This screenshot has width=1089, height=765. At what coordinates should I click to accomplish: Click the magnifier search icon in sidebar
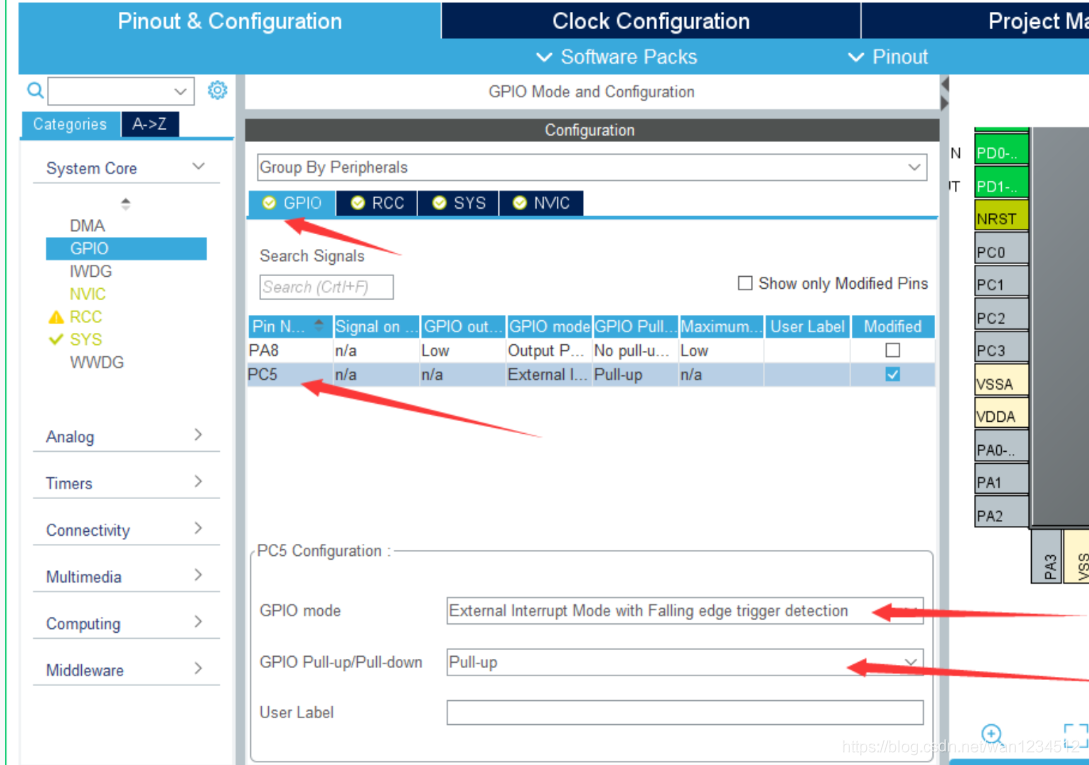point(36,91)
